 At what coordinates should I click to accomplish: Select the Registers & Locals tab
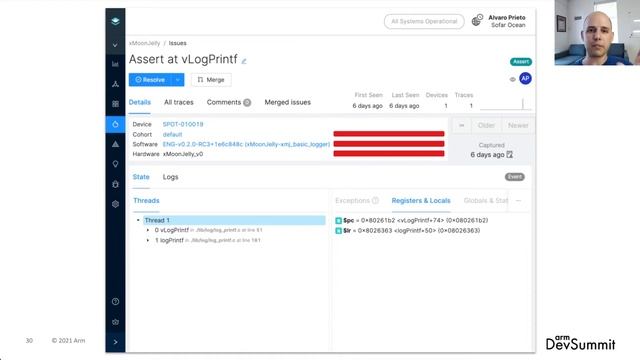(421, 200)
